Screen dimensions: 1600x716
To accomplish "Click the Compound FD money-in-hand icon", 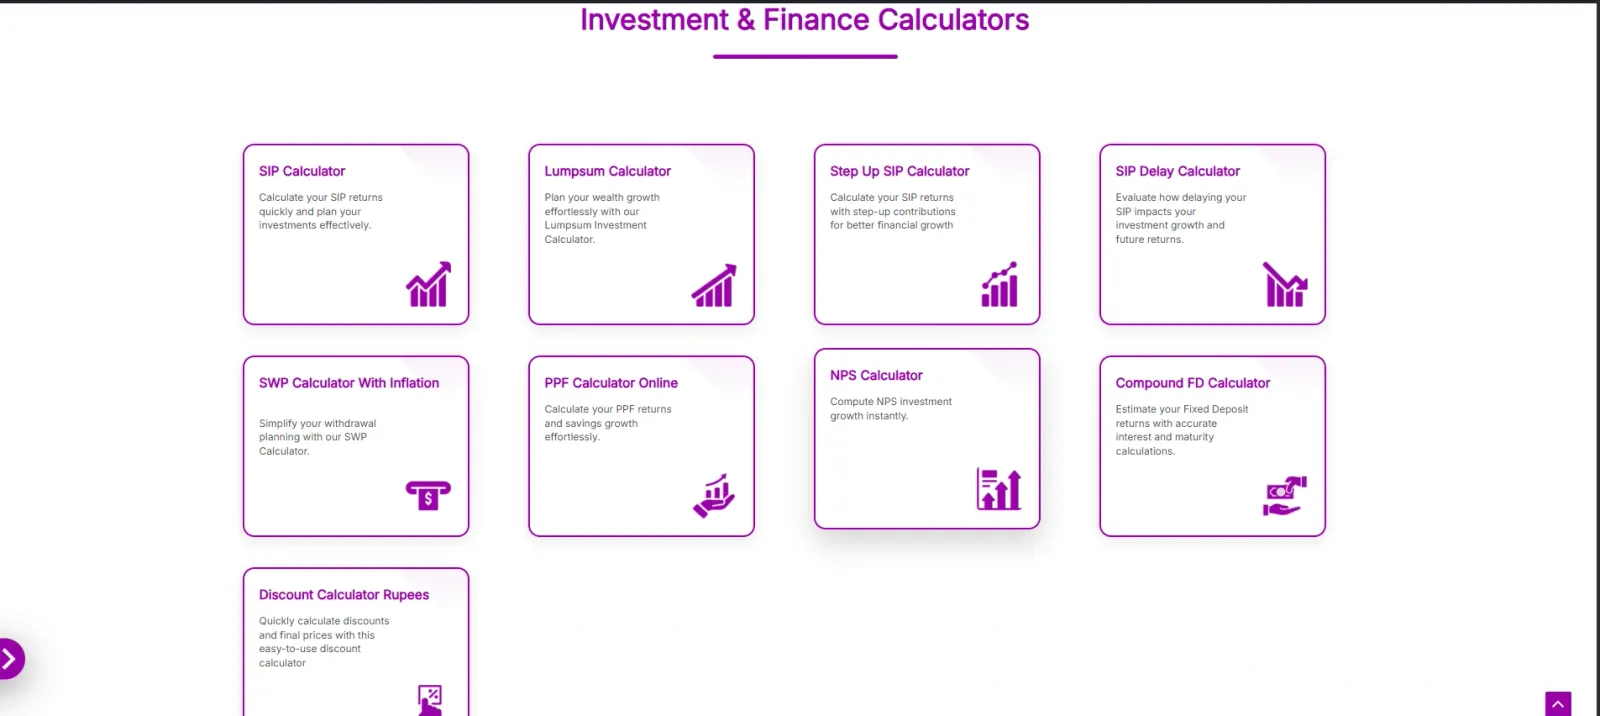I will pos(1285,496).
